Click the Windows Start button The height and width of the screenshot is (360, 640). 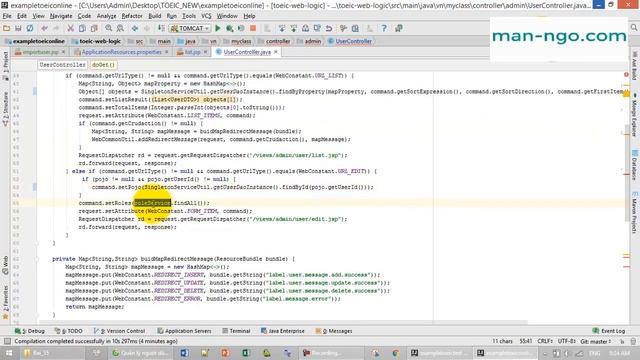point(9,353)
